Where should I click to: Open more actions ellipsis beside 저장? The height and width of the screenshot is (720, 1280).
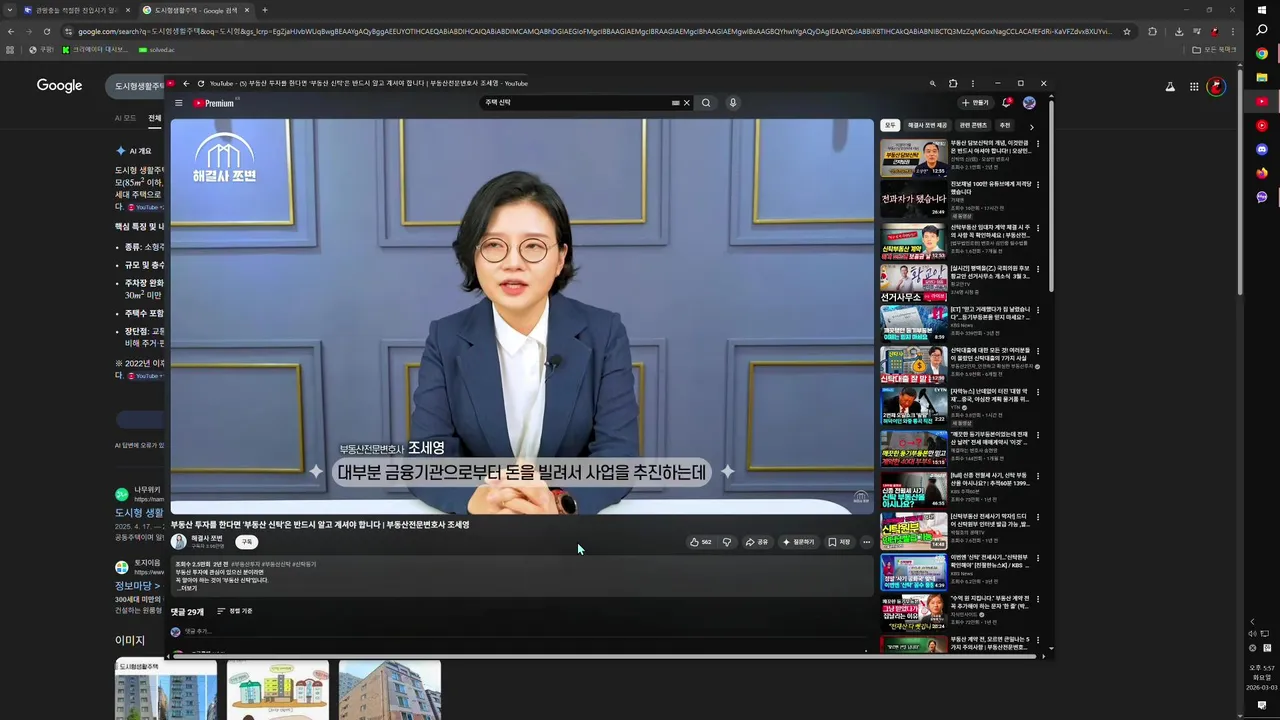tap(866, 542)
